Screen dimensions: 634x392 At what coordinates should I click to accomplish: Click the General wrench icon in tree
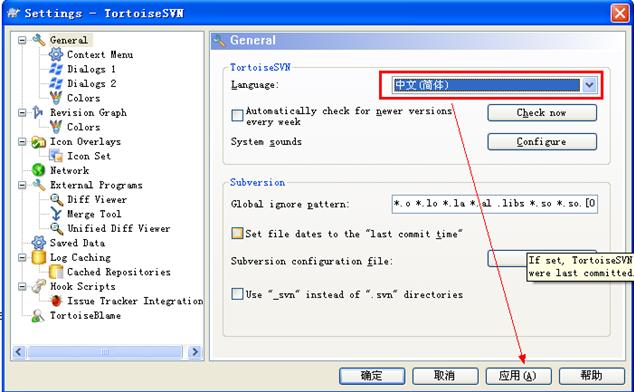(x=39, y=40)
